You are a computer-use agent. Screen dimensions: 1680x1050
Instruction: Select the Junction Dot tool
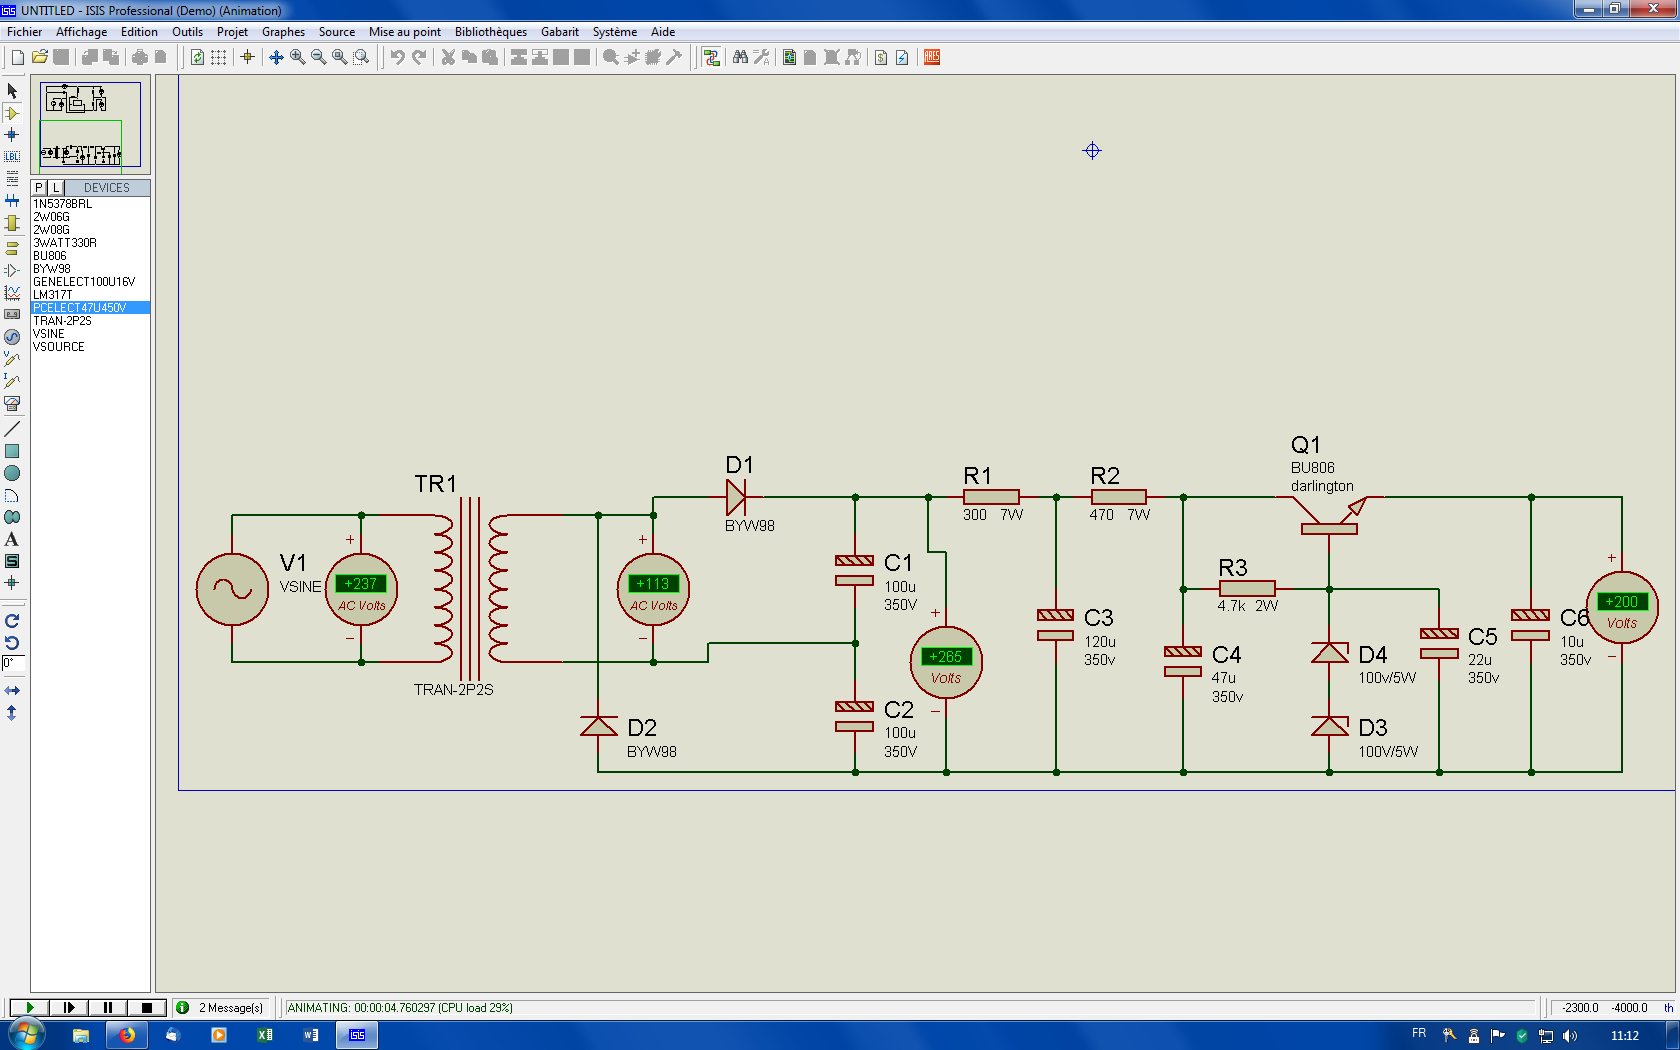pos(12,135)
